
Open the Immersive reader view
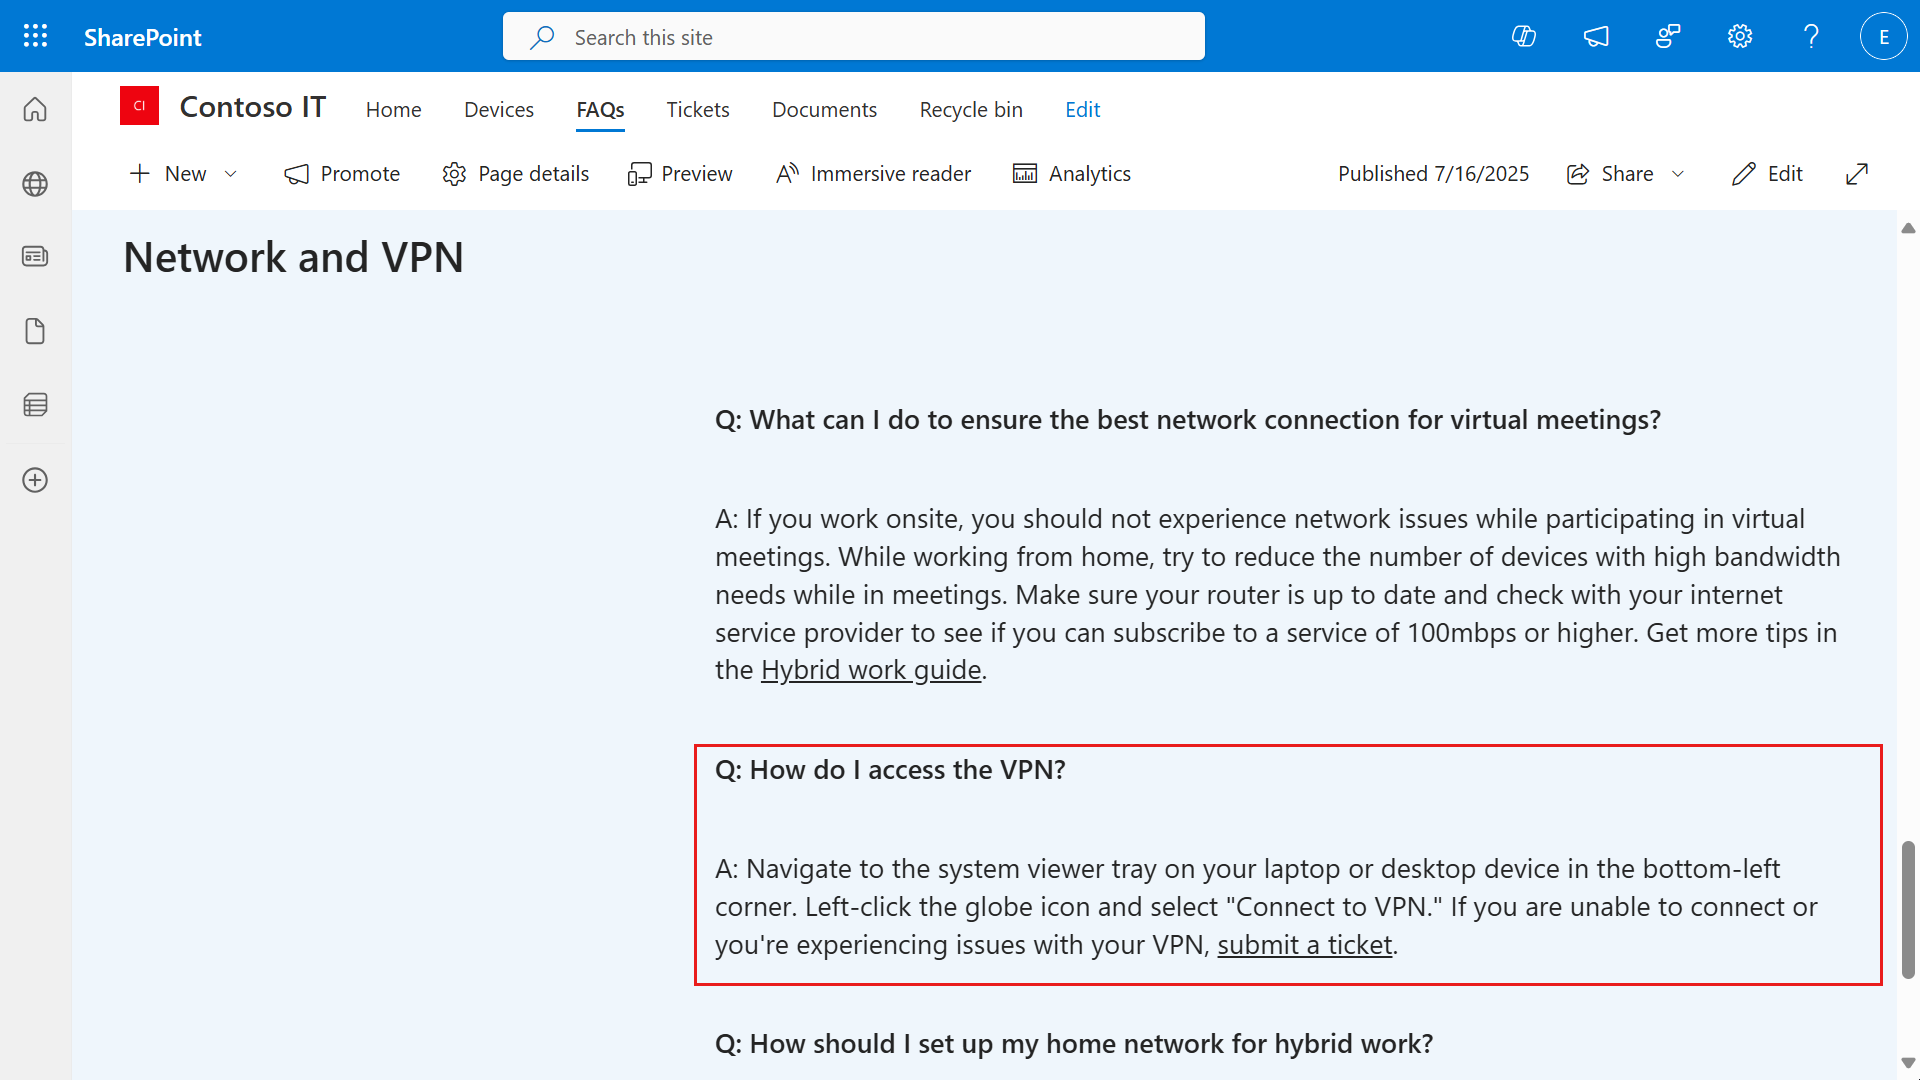(x=872, y=173)
